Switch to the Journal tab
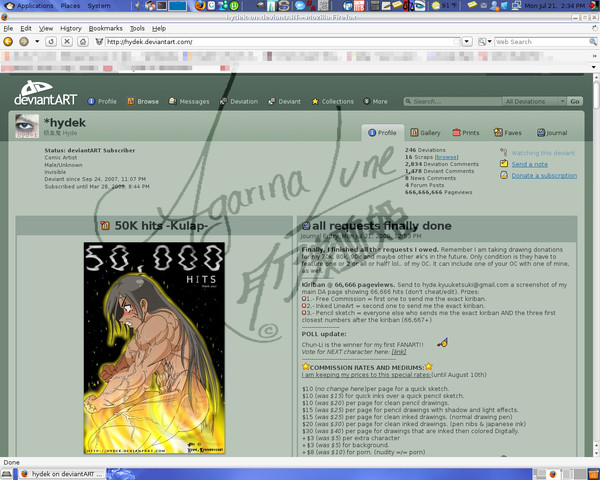This screenshot has height=480, width=600. [x=552, y=133]
